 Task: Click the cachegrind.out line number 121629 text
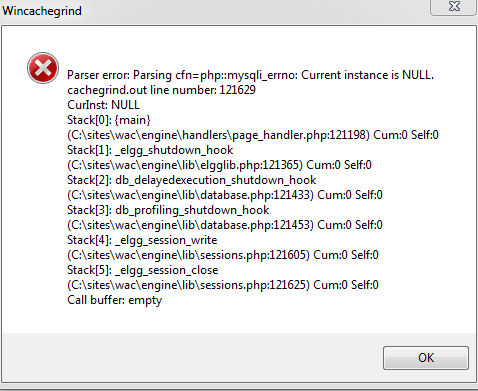(161, 90)
